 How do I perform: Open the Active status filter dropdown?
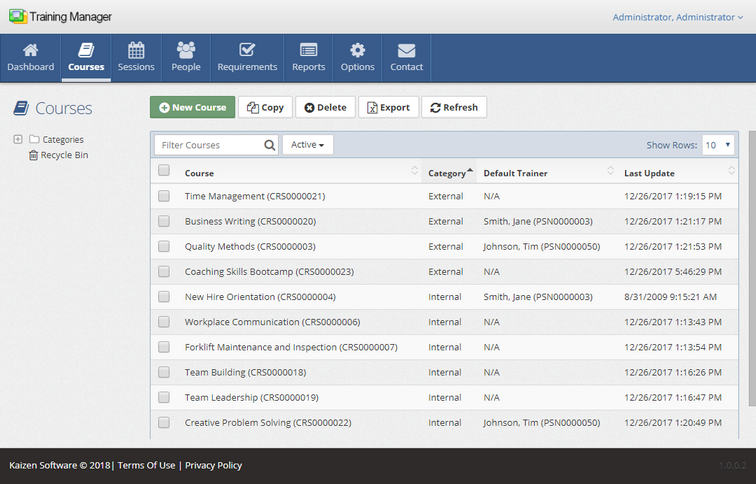pos(307,145)
